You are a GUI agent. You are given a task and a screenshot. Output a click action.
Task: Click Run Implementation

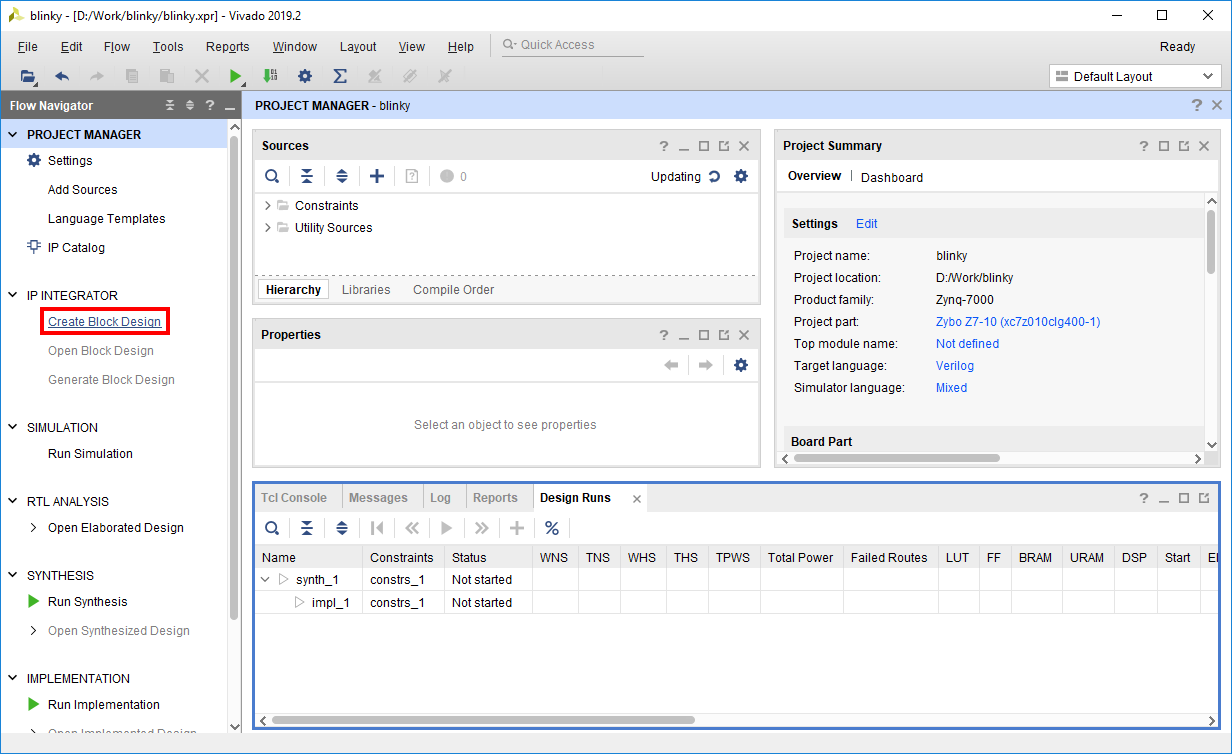[x=104, y=705]
